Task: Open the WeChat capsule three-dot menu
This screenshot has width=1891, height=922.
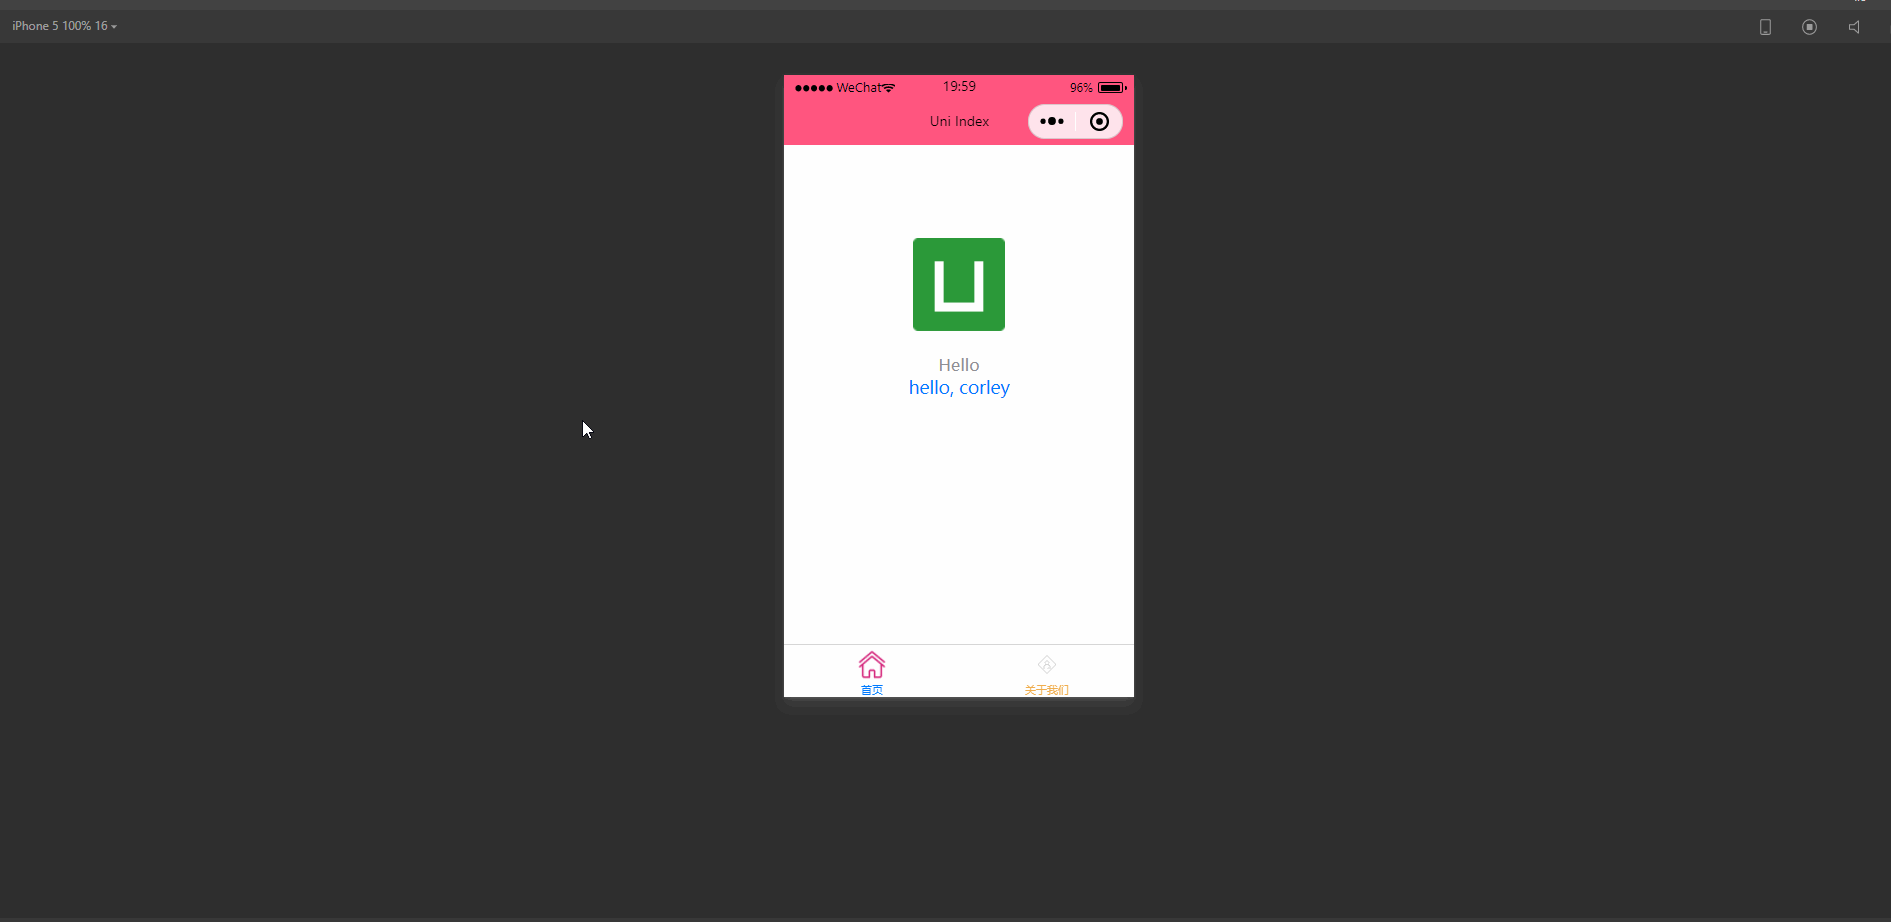Action: point(1052,121)
